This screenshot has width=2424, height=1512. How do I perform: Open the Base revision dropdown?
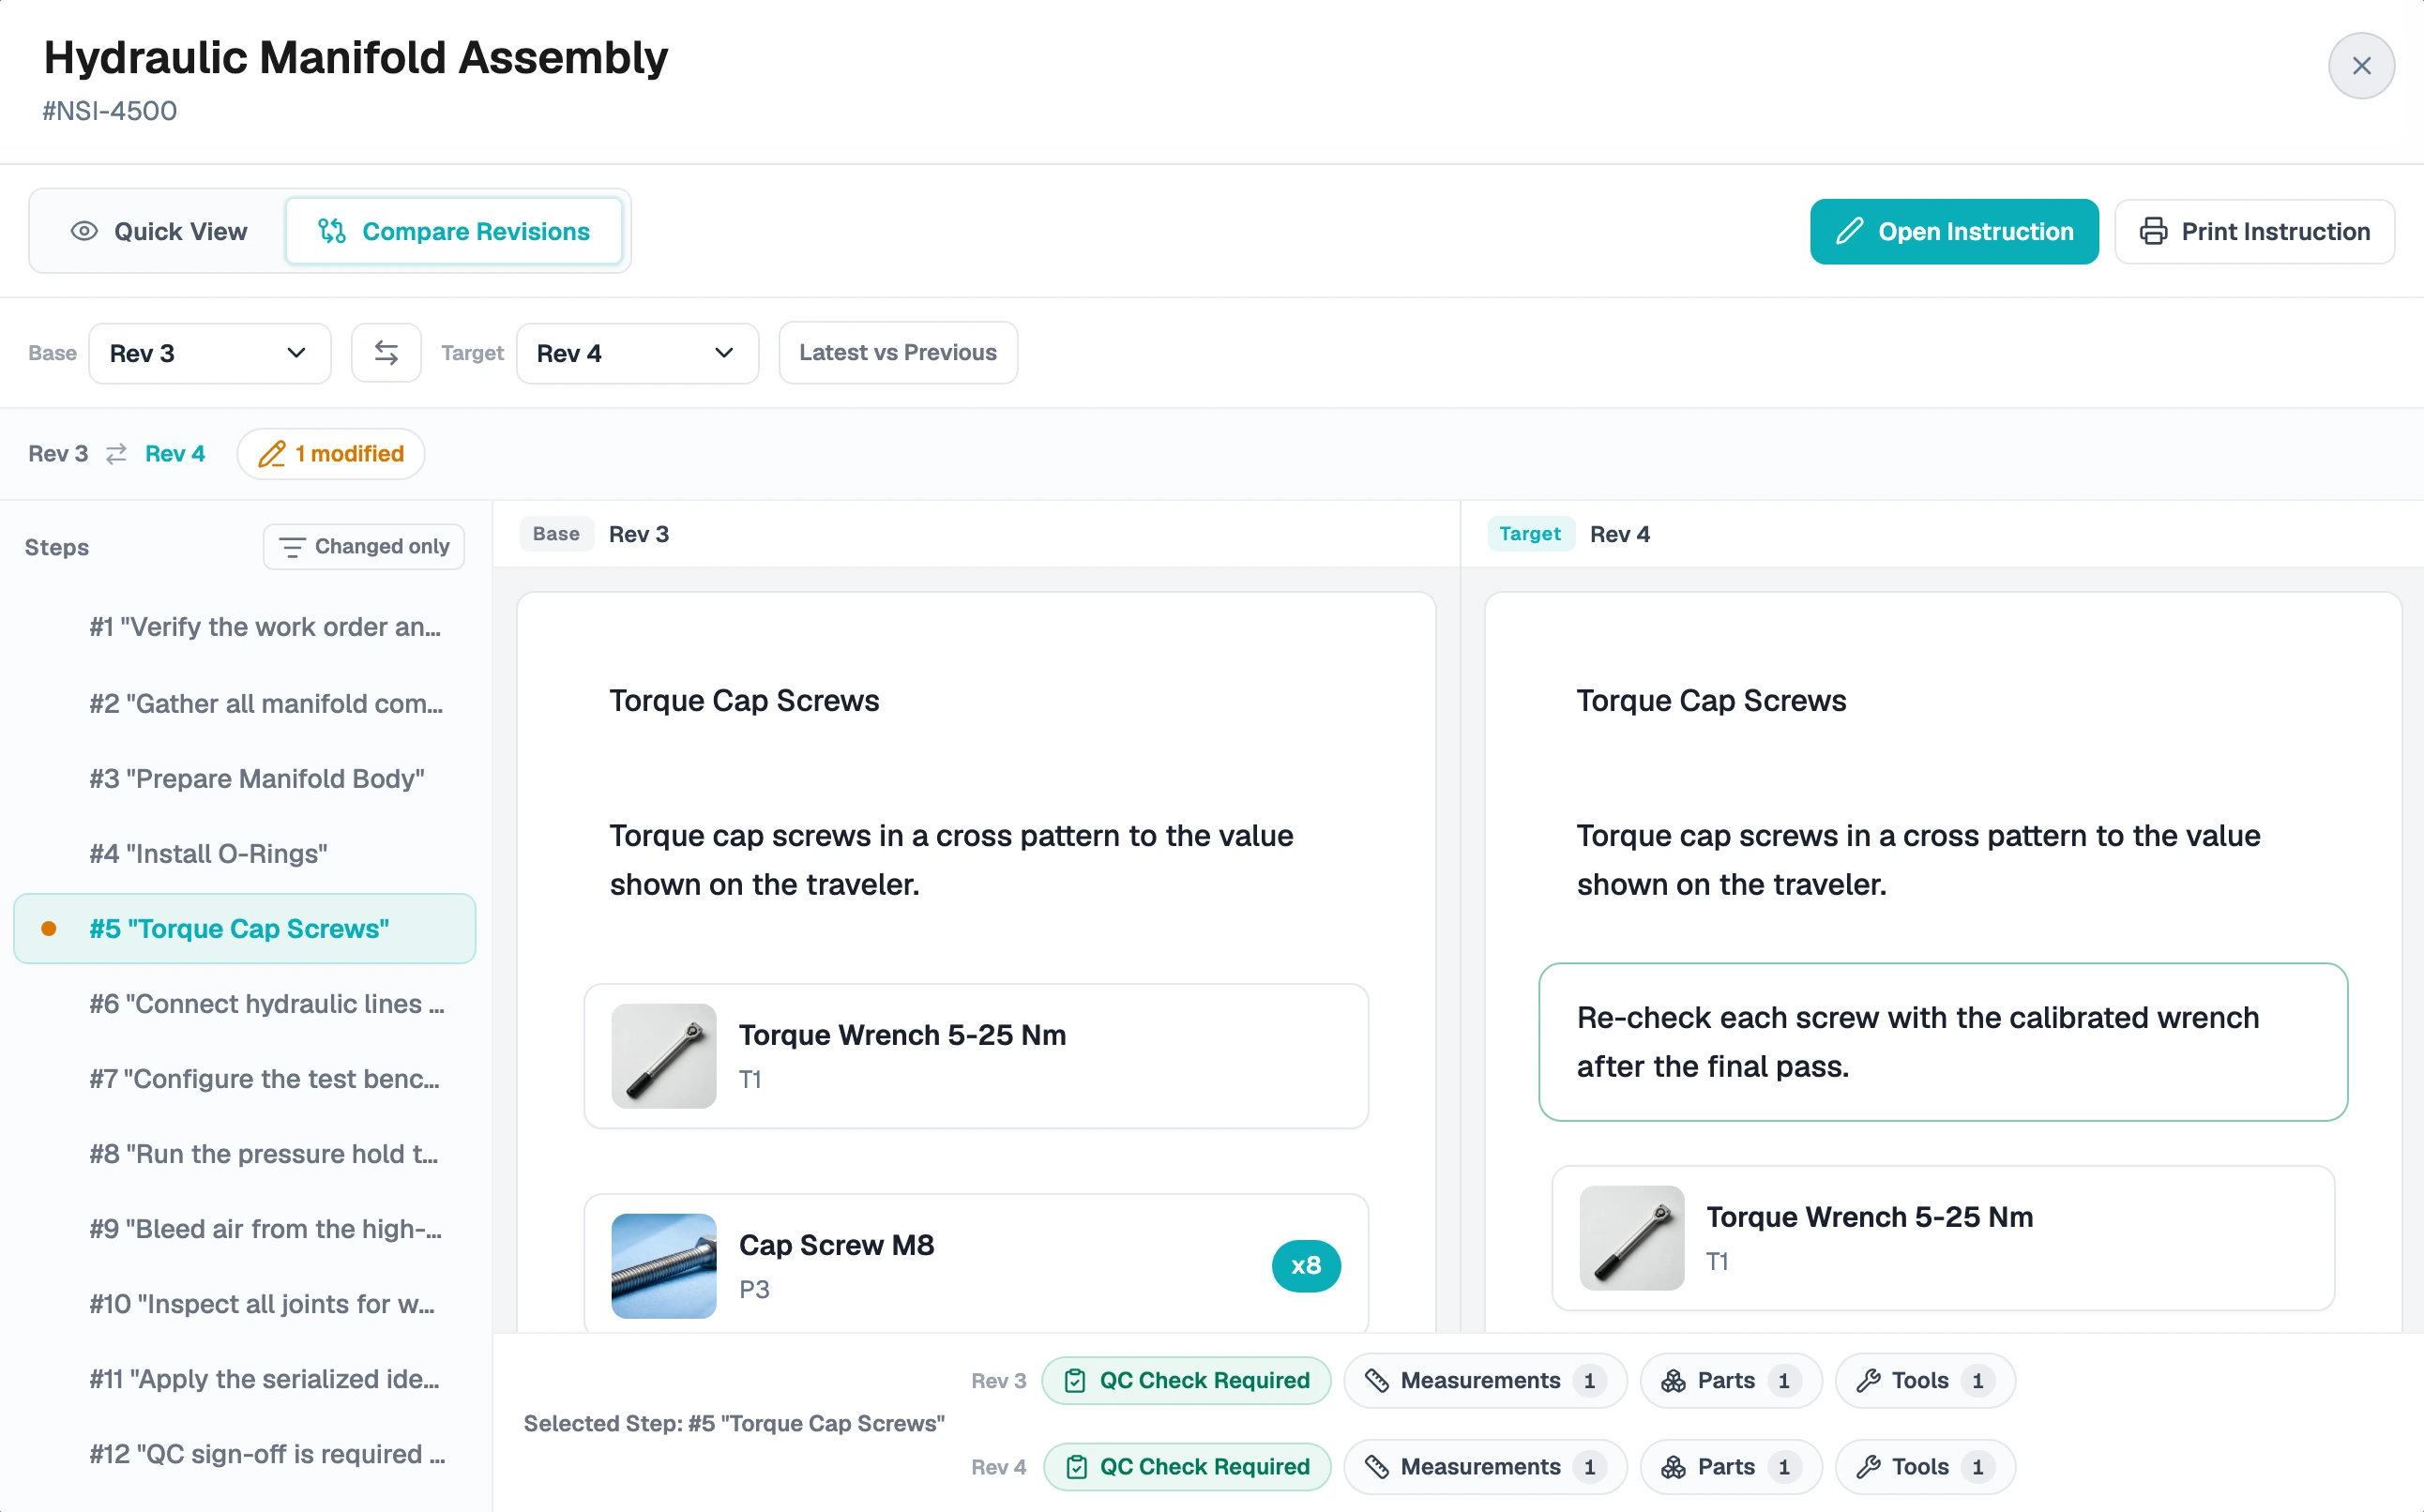coord(209,353)
